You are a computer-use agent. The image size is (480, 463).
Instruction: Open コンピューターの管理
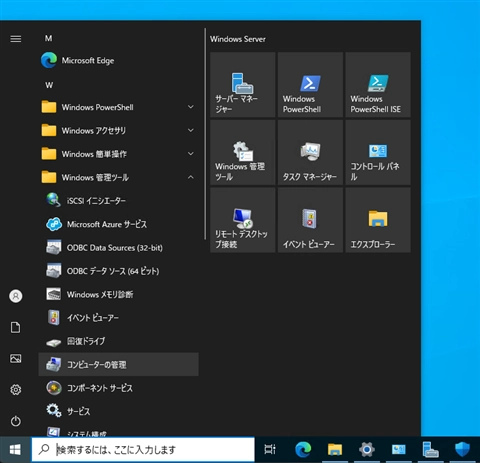tap(119, 365)
